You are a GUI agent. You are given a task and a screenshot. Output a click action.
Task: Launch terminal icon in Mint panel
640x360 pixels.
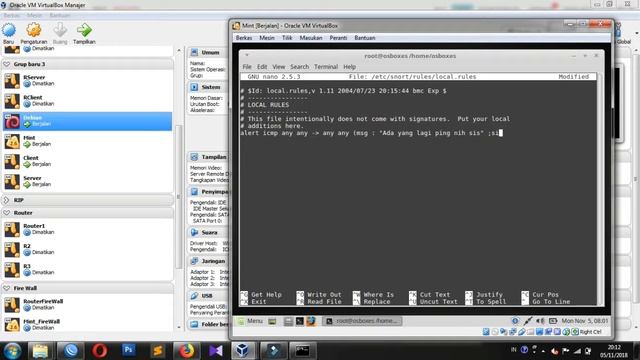click(x=300, y=321)
